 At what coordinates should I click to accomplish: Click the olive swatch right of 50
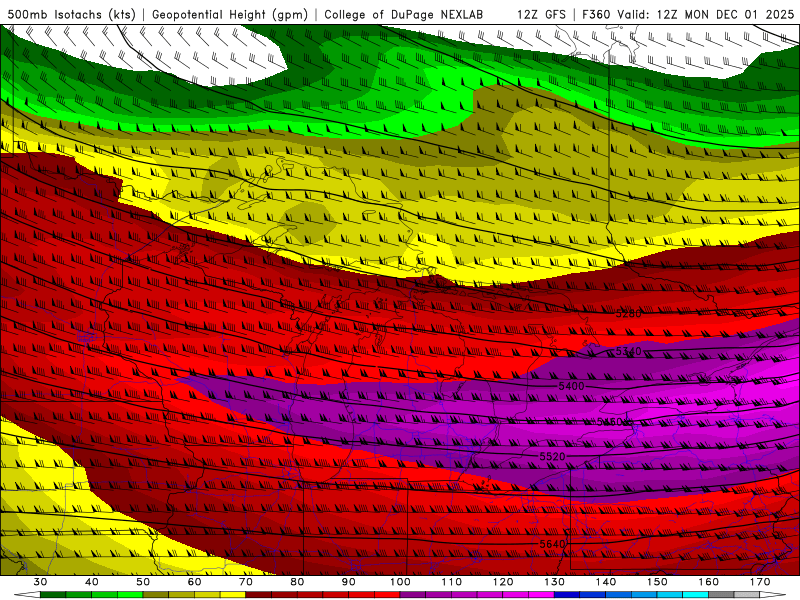(156, 595)
